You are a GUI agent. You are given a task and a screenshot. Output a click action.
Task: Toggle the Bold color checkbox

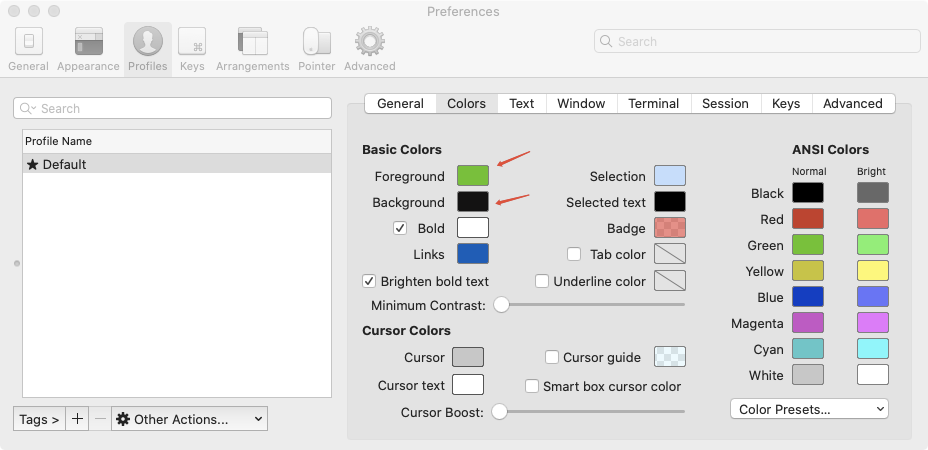coord(400,228)
